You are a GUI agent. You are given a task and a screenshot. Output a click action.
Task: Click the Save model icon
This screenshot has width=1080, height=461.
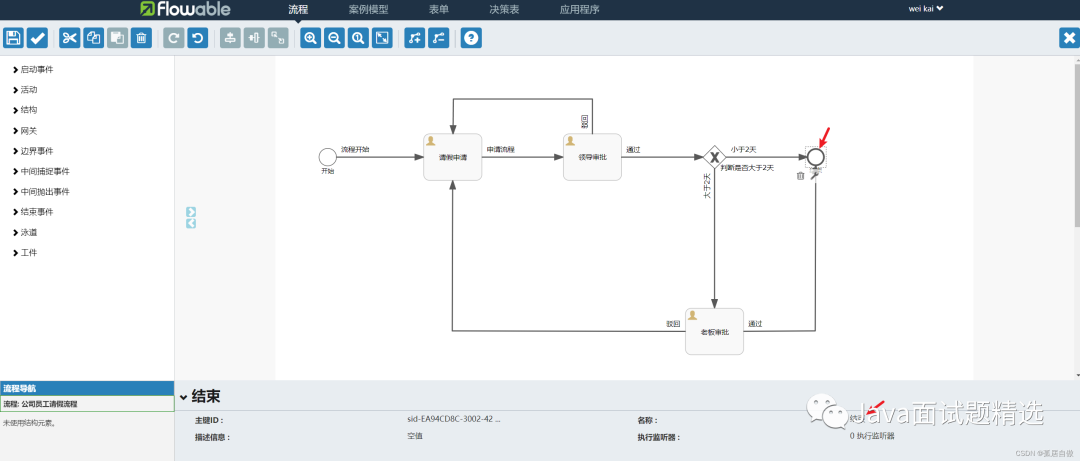13,38
